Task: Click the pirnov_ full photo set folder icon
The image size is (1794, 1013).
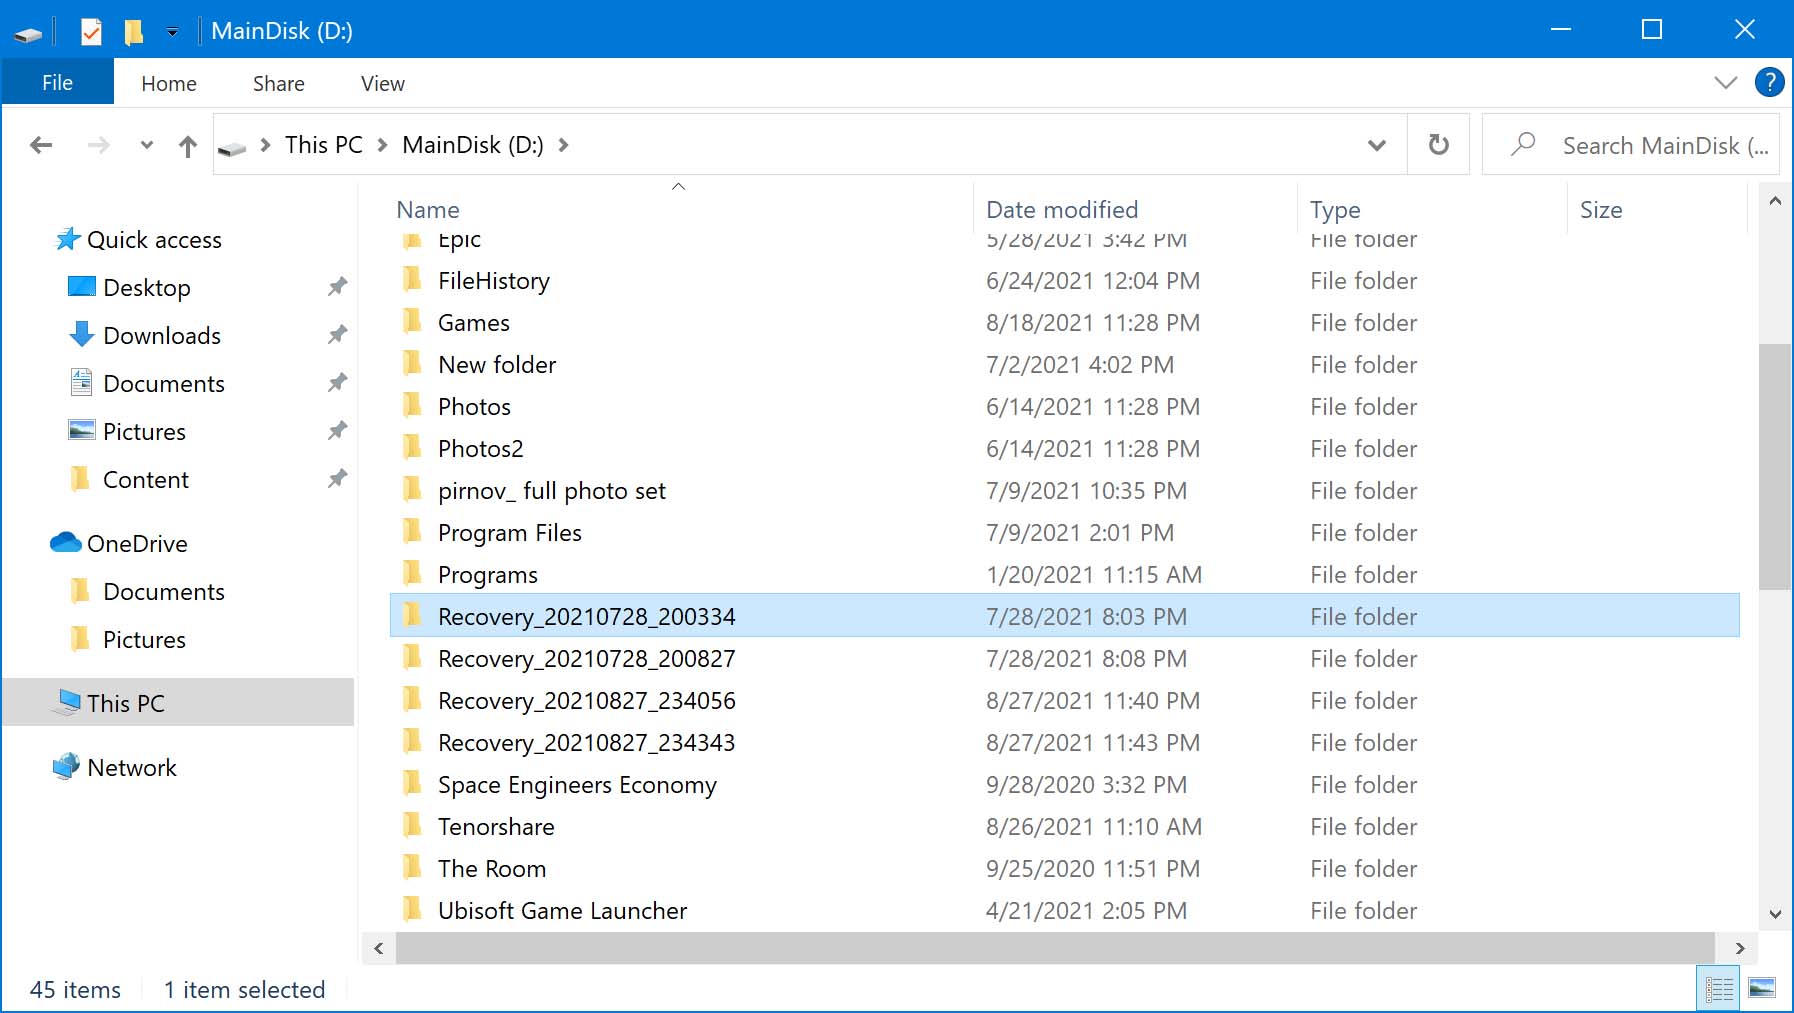Action: [x=412, y=489]
